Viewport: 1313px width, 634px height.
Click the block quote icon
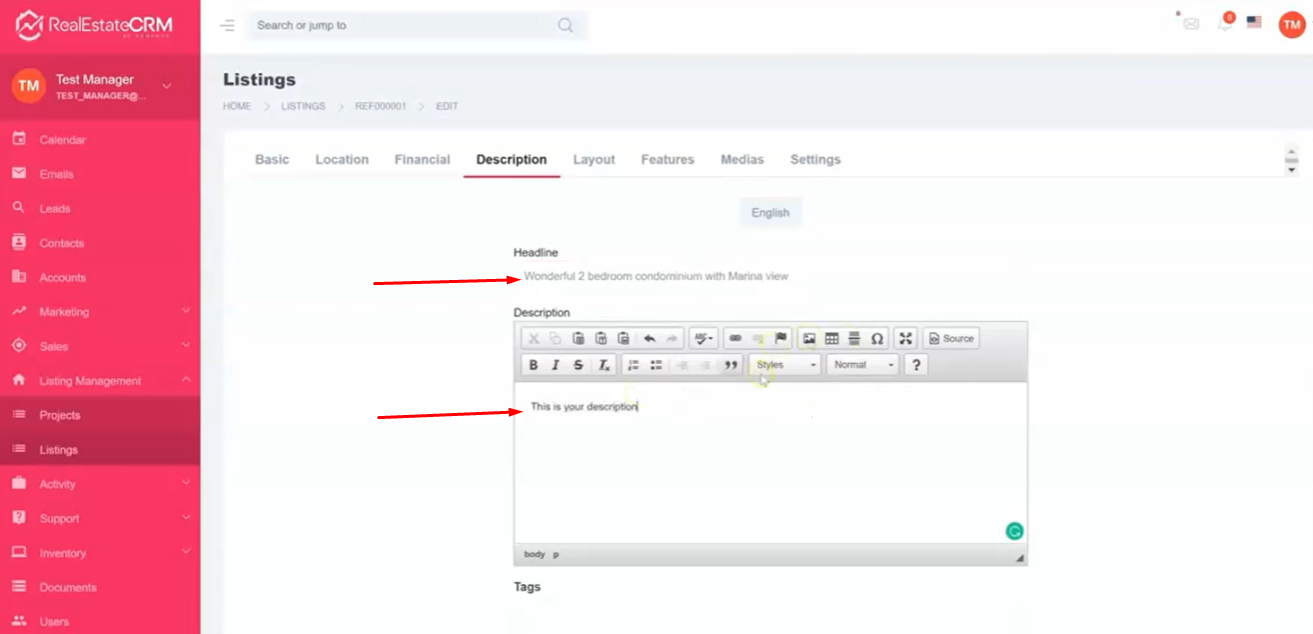pyautogui.click(x=731, y=365)
